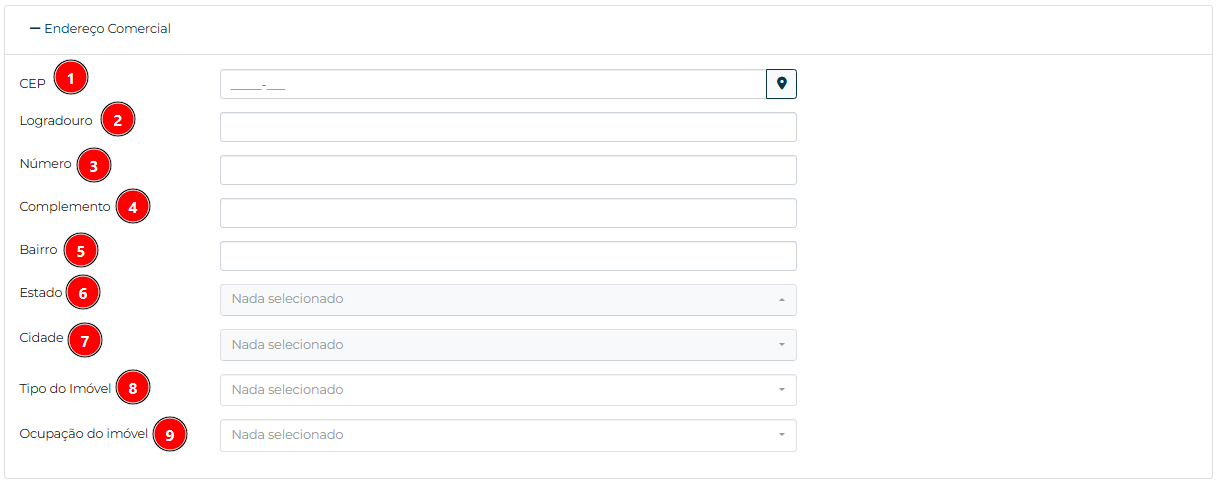Open the Cidade dropdown
This screenshot has width=1219, height=488.
pos(508,345)
